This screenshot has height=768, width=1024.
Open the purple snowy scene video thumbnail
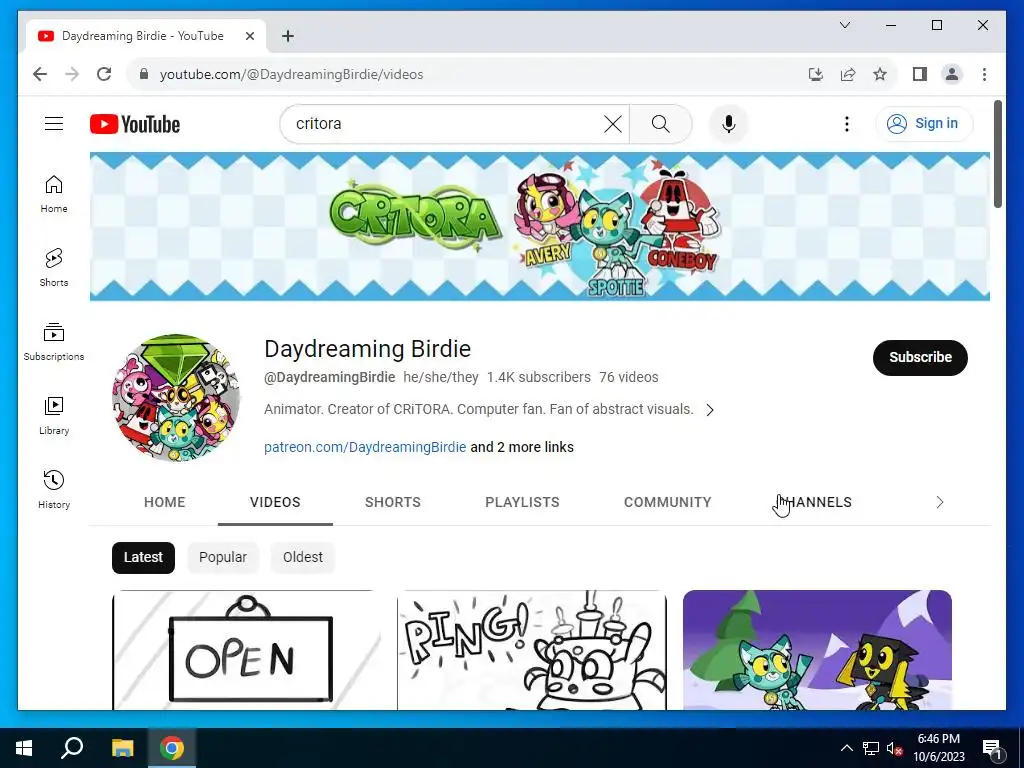point(817,650)
